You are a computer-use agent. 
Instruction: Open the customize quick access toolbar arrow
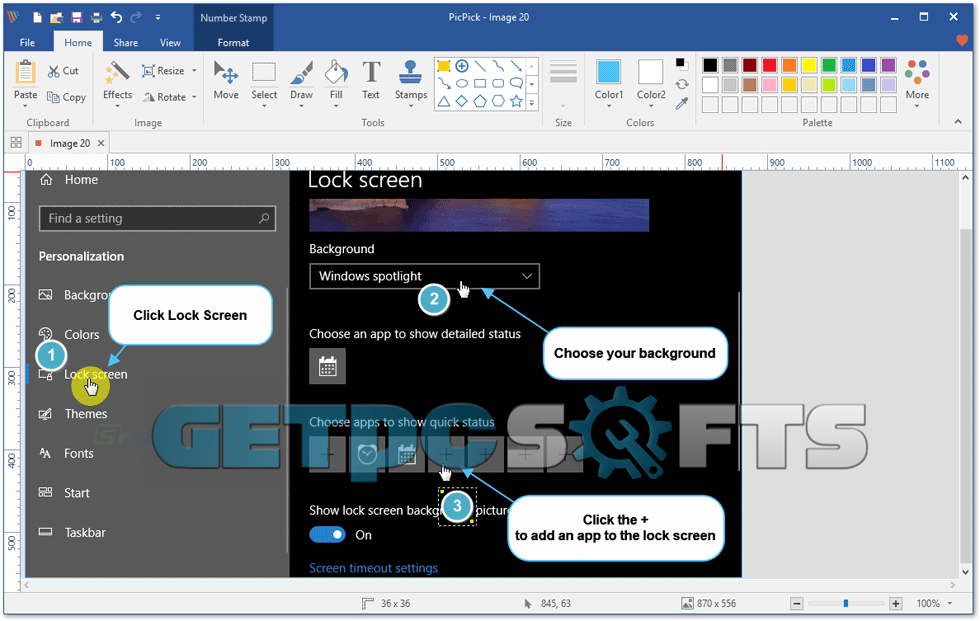[158, 17]
